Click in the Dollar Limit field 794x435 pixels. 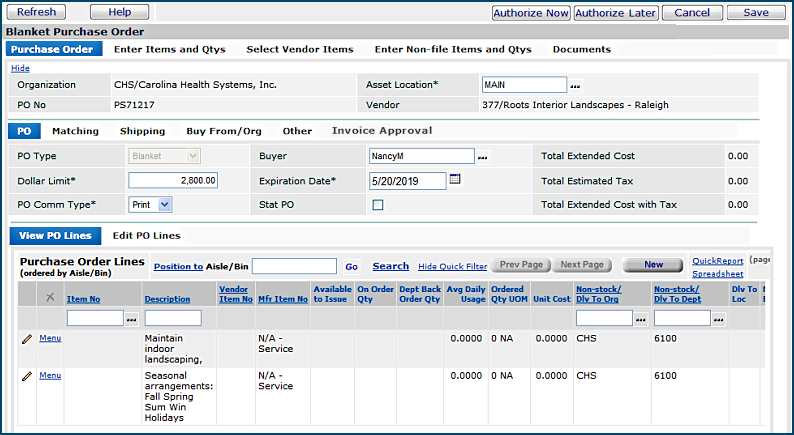(x=173, y=181)
